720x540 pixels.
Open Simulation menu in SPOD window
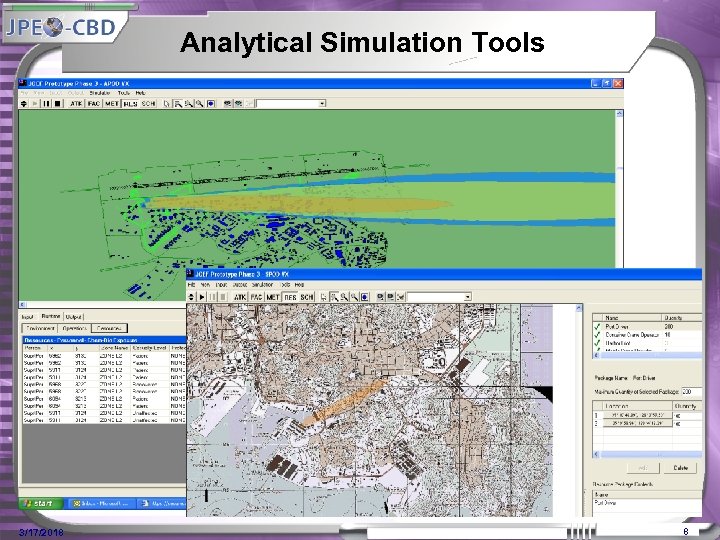click(263, 285)
